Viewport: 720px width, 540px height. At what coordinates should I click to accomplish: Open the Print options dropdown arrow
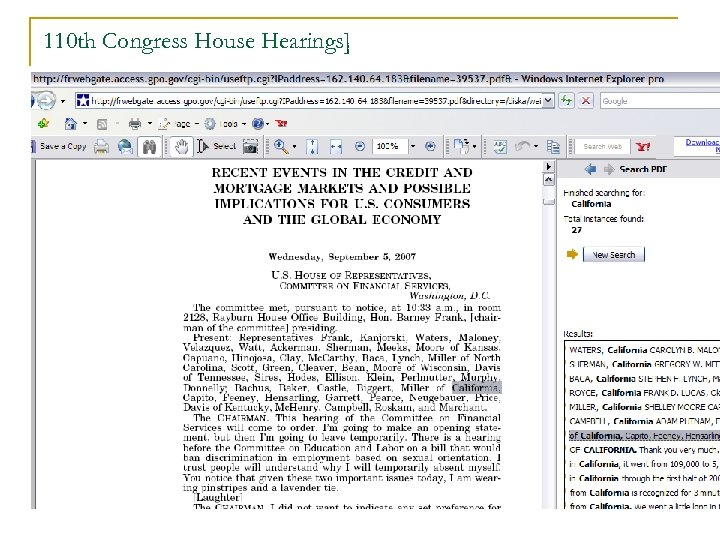pos(150,124)
